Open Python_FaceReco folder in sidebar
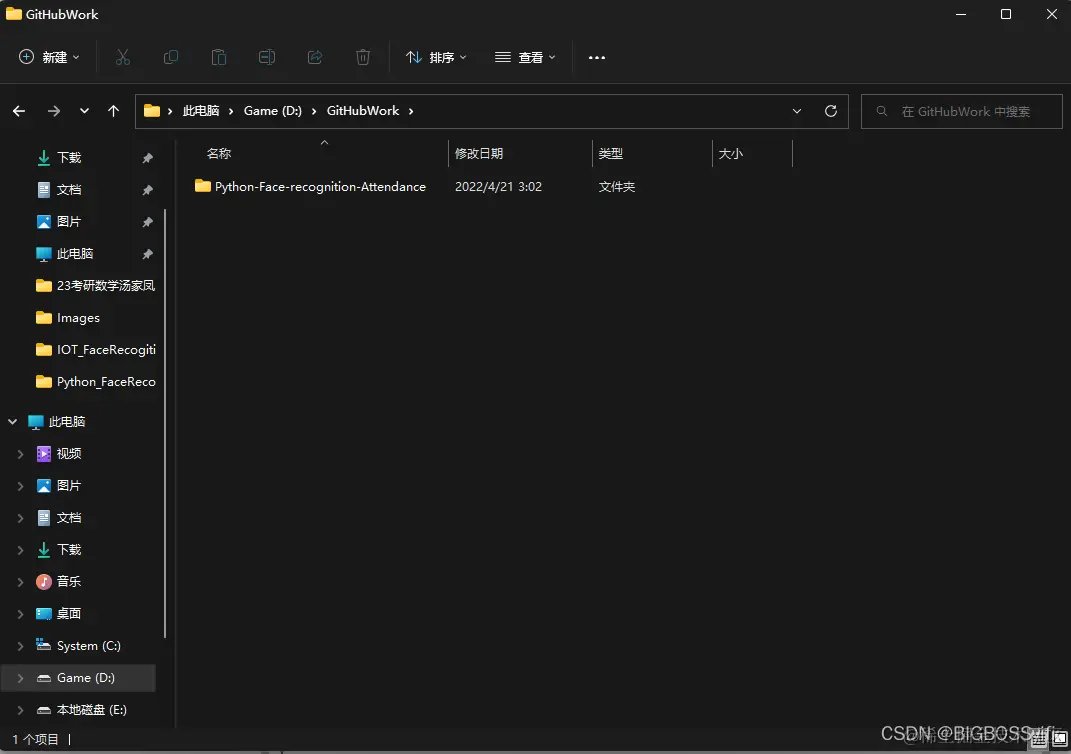The width and height of the screenshot is (1071, 754). (x=95, y=382)
